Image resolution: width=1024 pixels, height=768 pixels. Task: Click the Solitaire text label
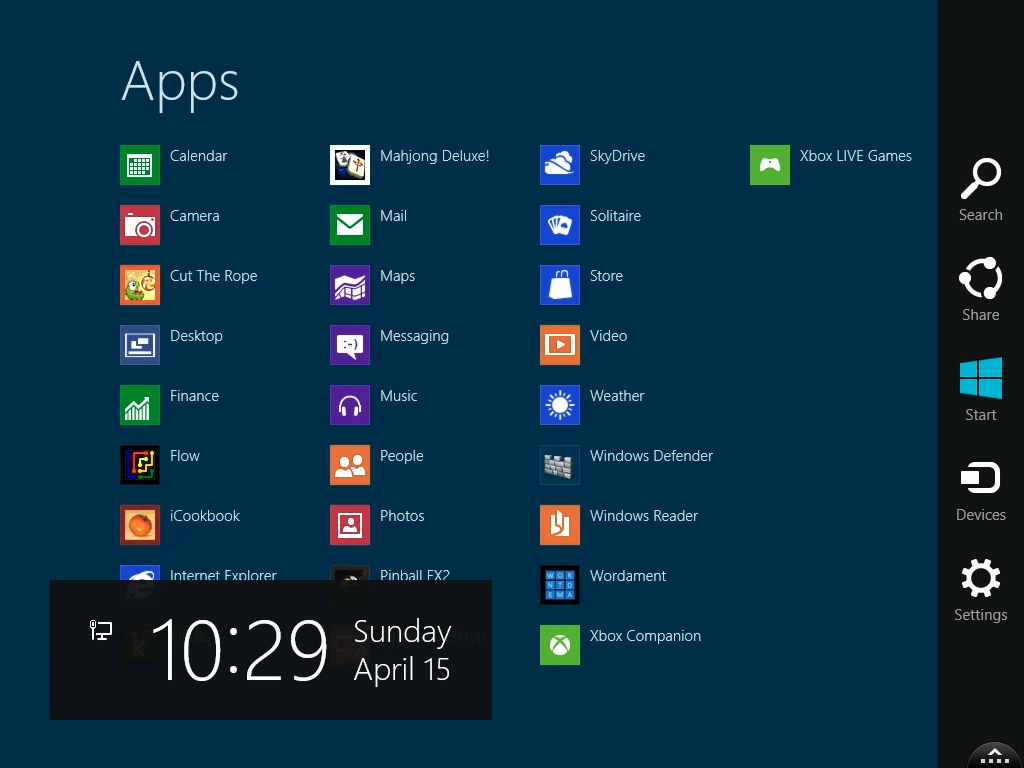615,216
